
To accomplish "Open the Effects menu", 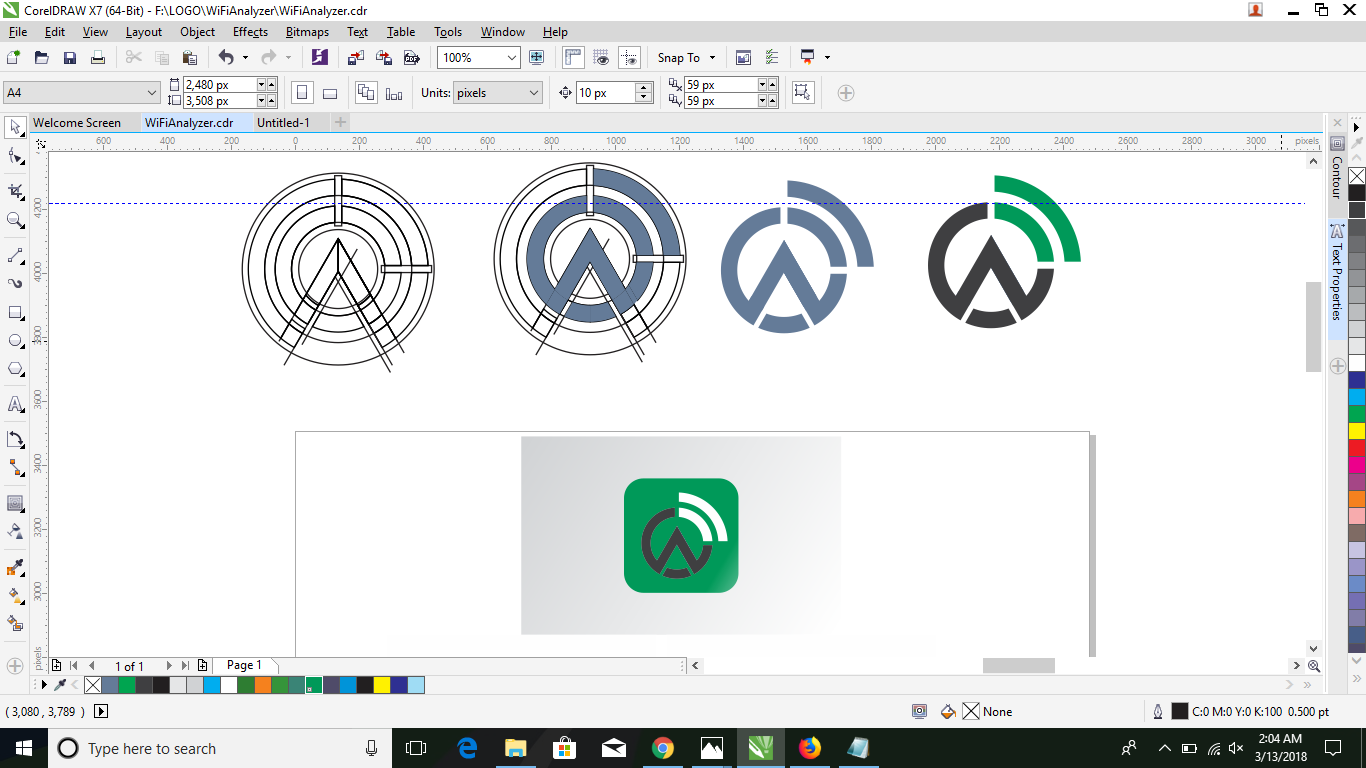I will tap(250, 32).
